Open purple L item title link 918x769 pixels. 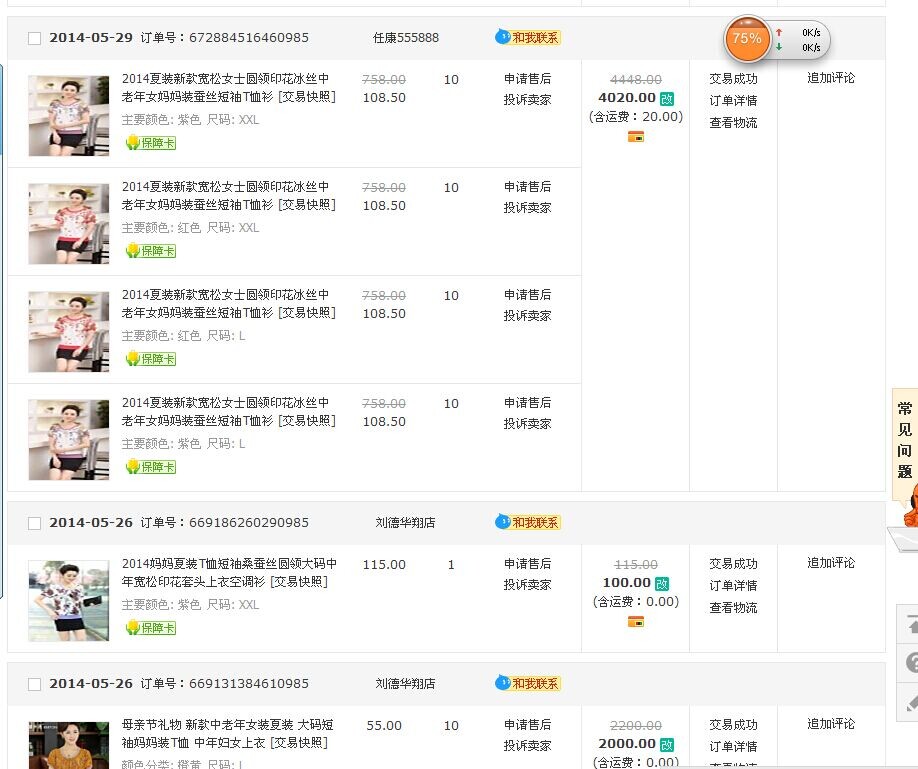tap(229, 412)
